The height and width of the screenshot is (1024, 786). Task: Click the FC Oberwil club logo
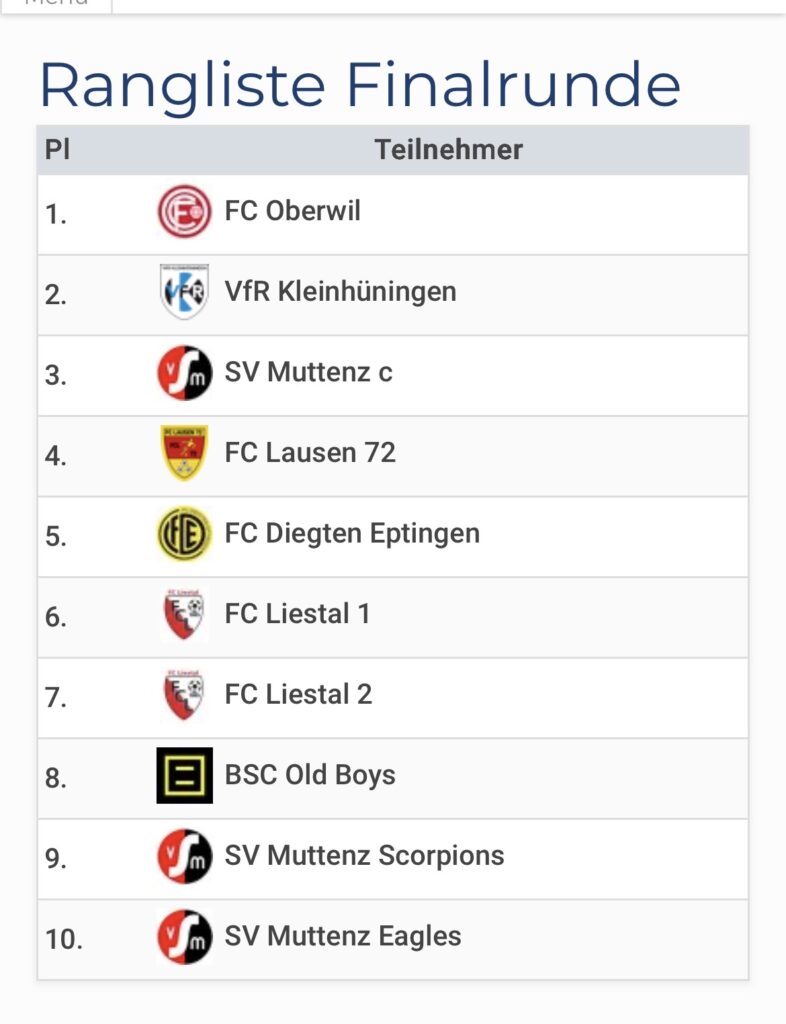185,212
